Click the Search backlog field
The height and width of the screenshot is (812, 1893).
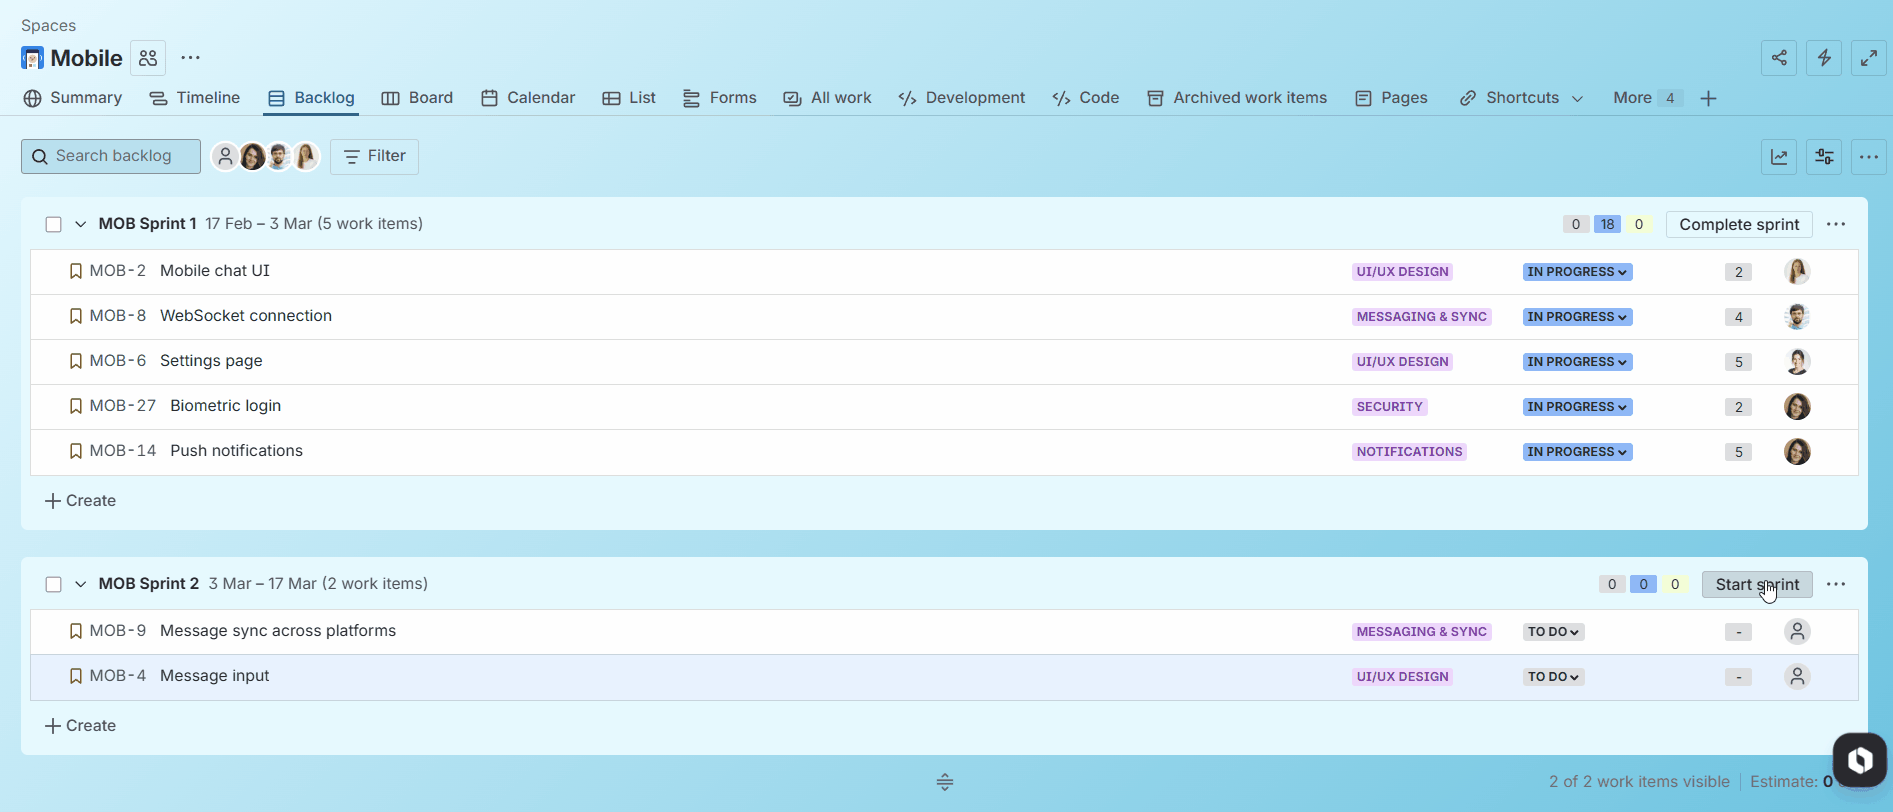[111, 156]
